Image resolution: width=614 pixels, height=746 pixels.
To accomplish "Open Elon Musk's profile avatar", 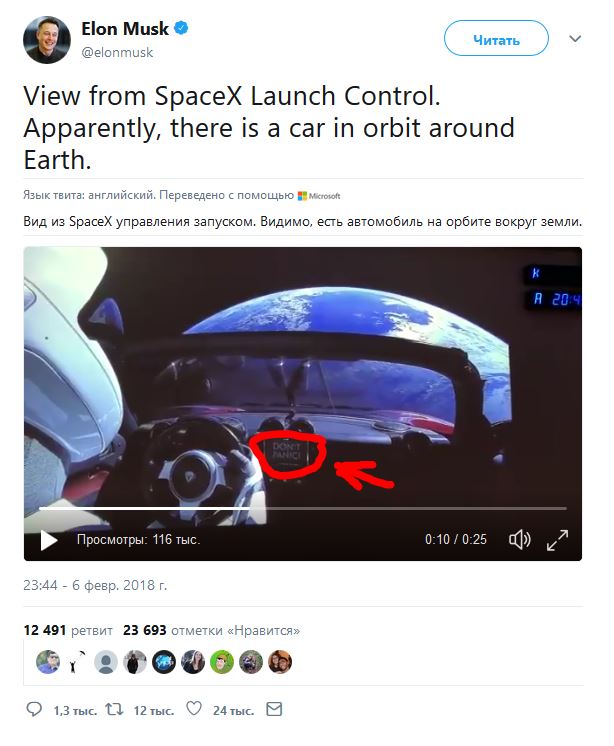I will tap(47, 40).
